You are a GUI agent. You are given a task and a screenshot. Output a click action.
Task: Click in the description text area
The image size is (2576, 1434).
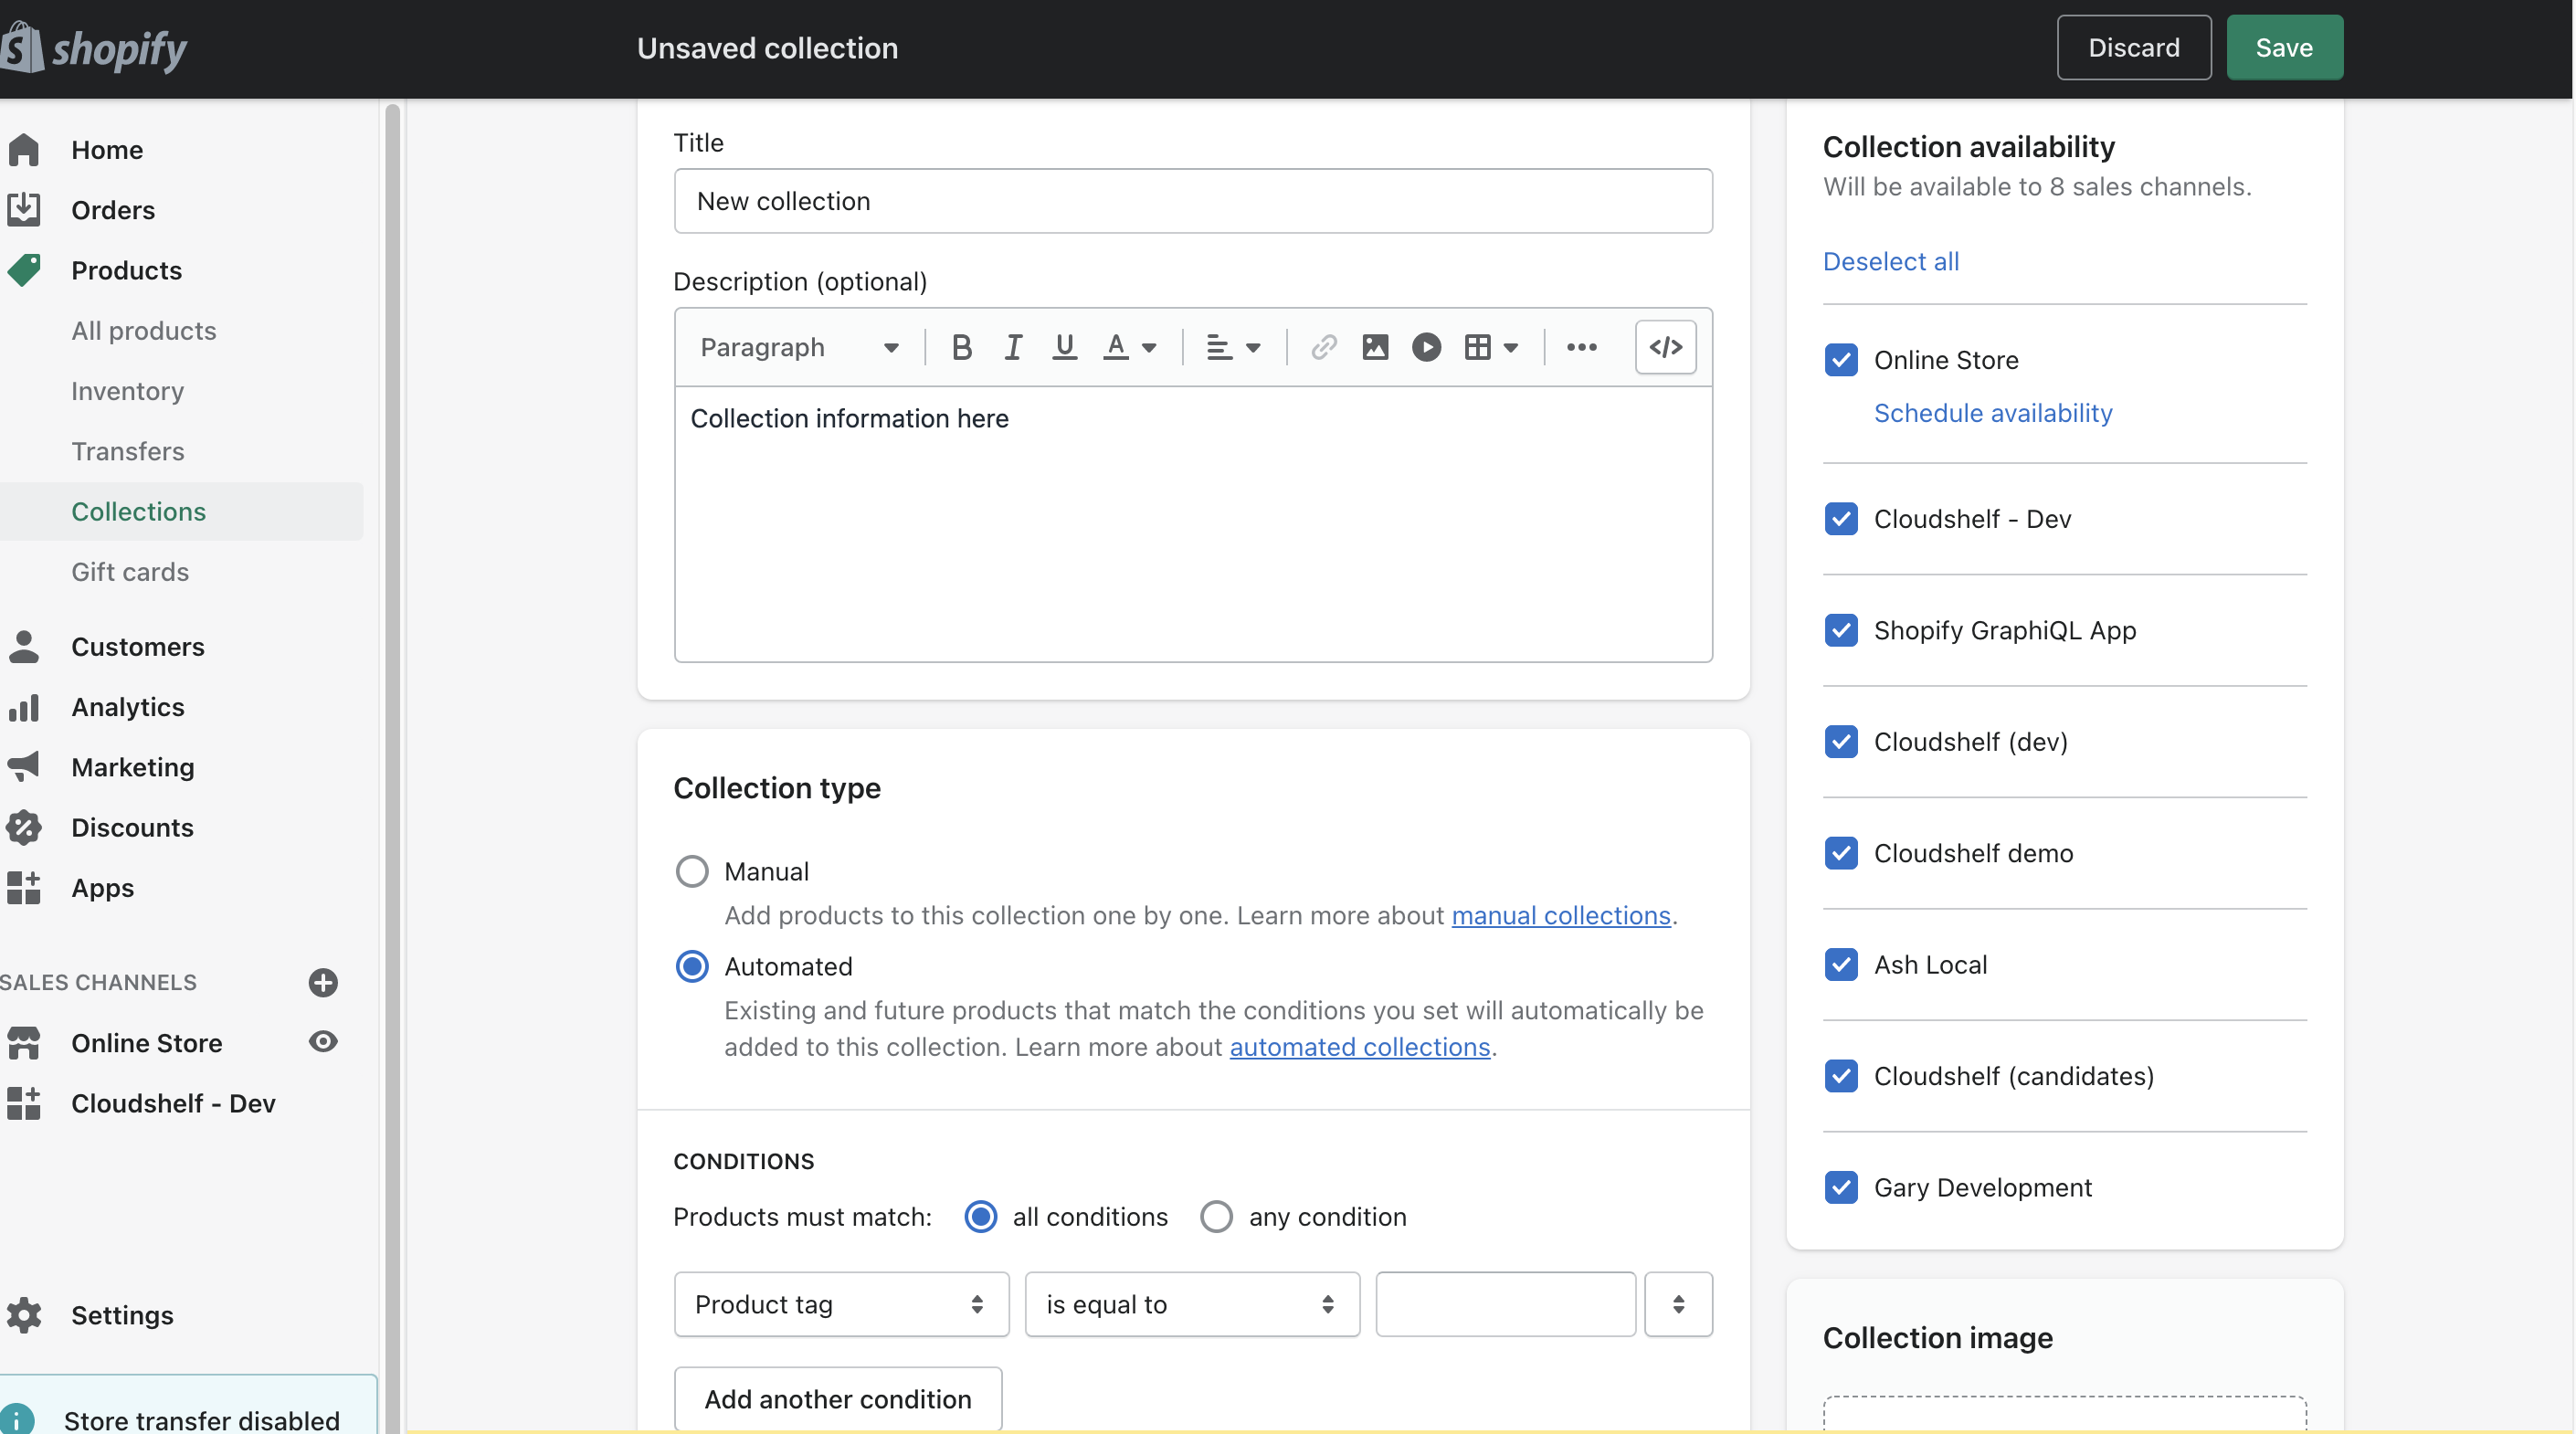pyautogui.click(x=1193, y=525)
